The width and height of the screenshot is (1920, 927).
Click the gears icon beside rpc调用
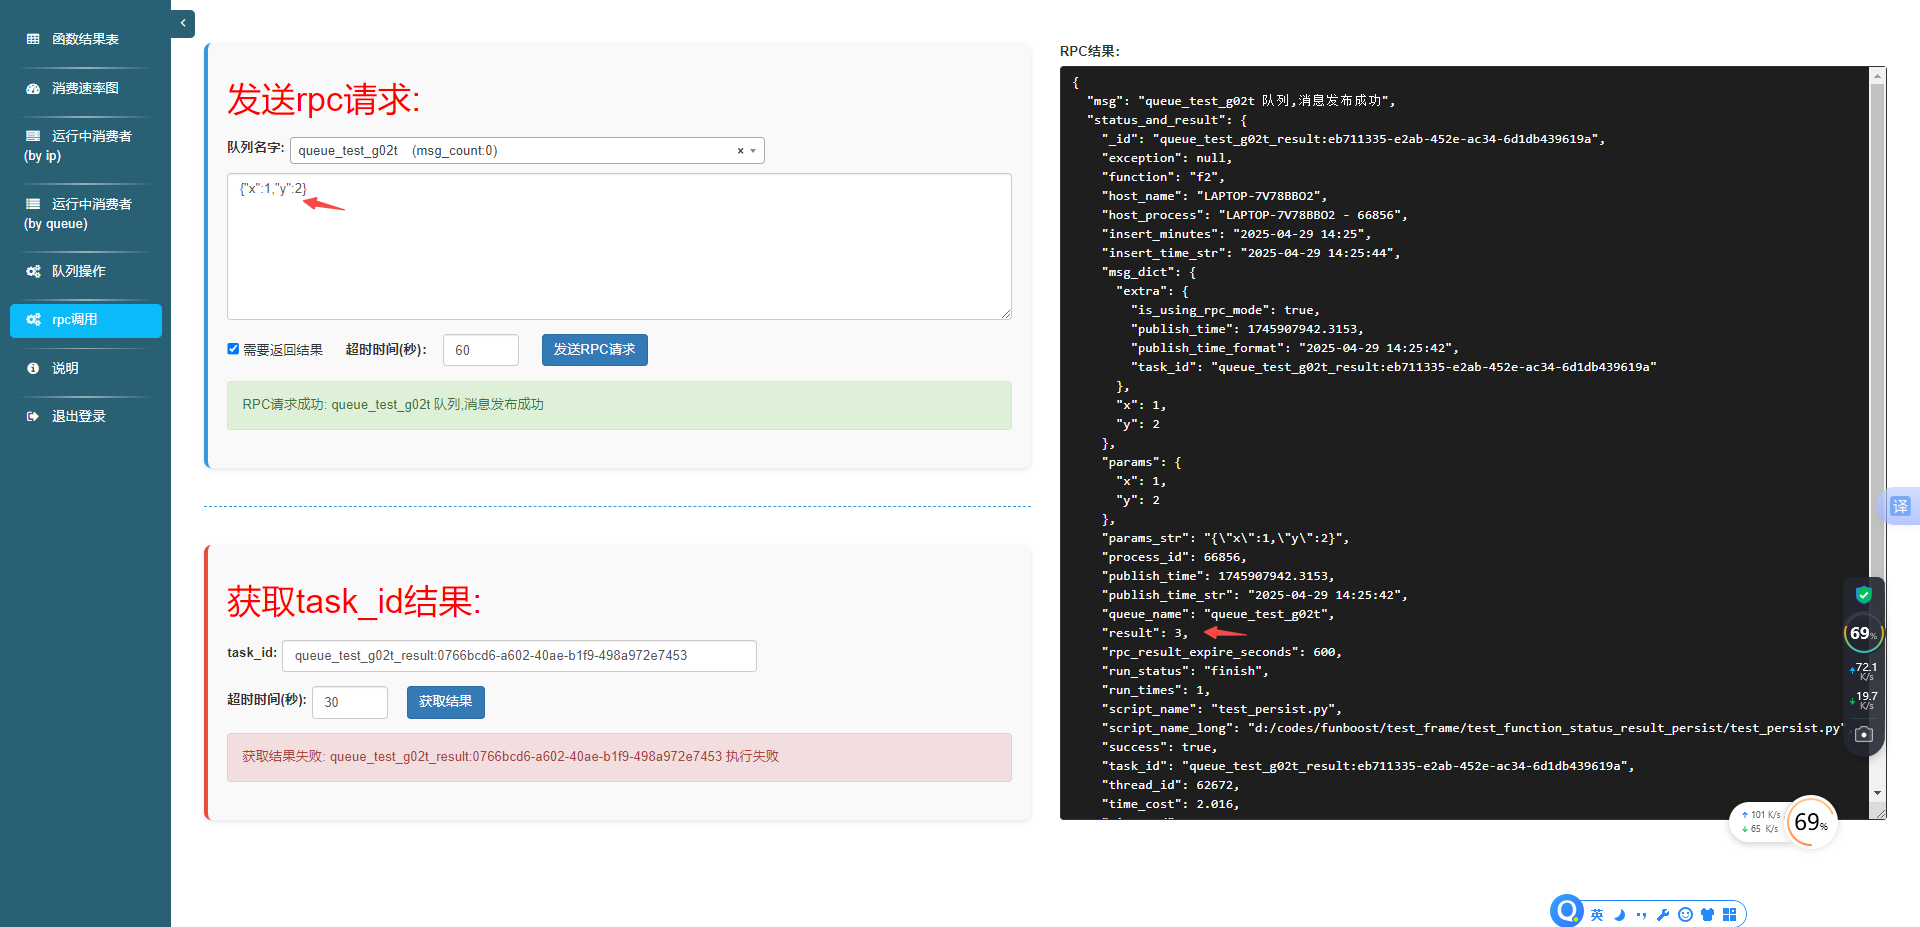(33, 320)
